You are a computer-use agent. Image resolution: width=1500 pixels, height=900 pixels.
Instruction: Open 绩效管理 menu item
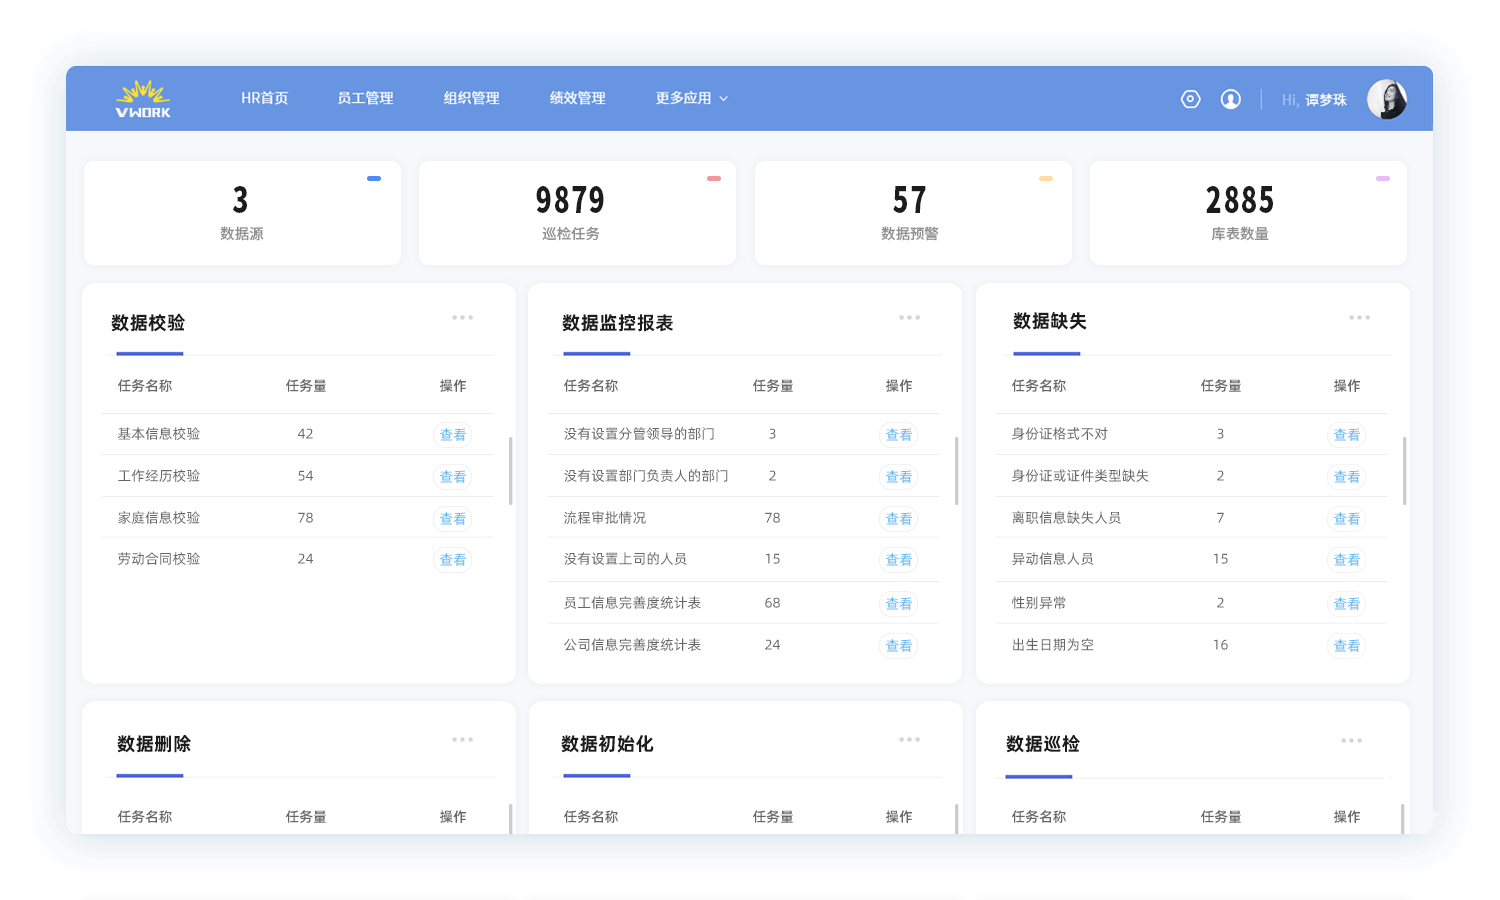pos(577,98)
